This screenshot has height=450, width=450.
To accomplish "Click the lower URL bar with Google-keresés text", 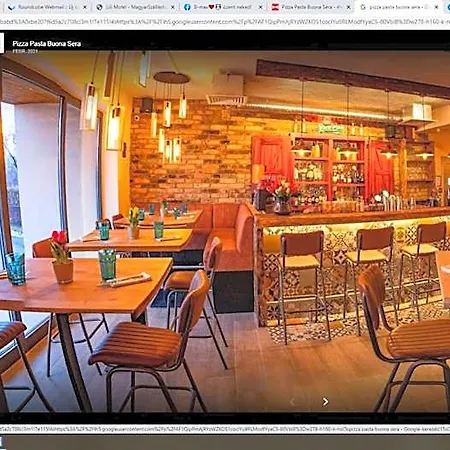I will [225, 429].
